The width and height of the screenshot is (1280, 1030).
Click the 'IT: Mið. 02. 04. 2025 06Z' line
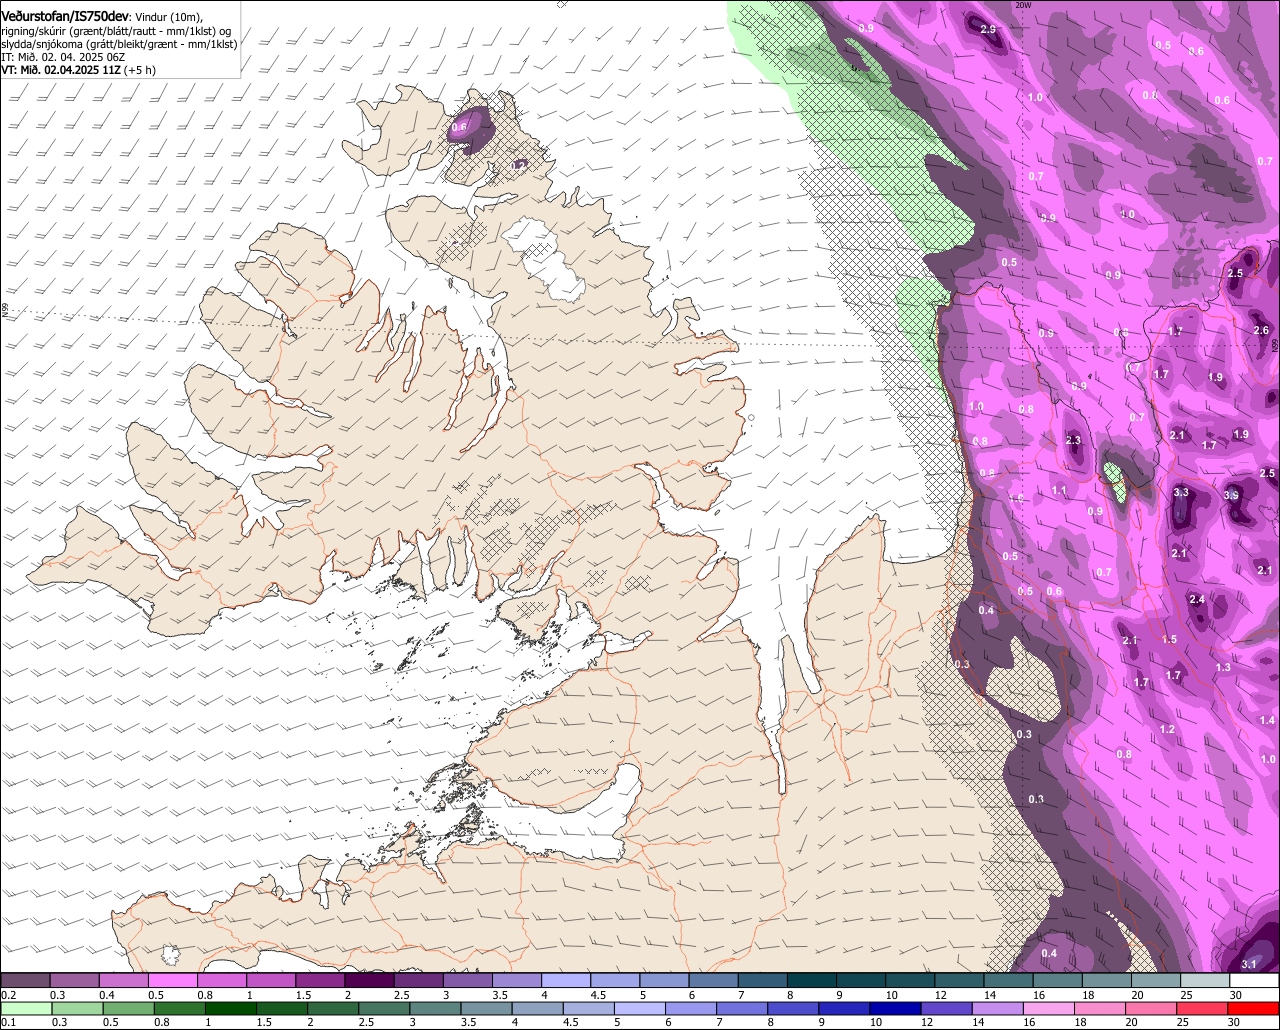point(63,57)
